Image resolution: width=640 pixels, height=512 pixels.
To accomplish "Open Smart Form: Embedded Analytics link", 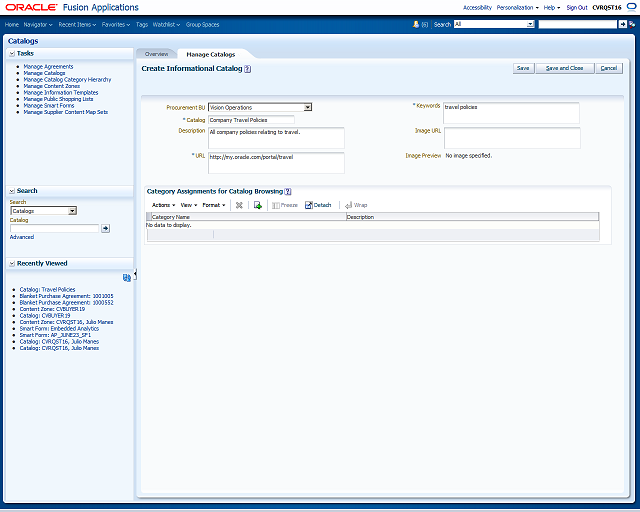I will tap(59, 329).
